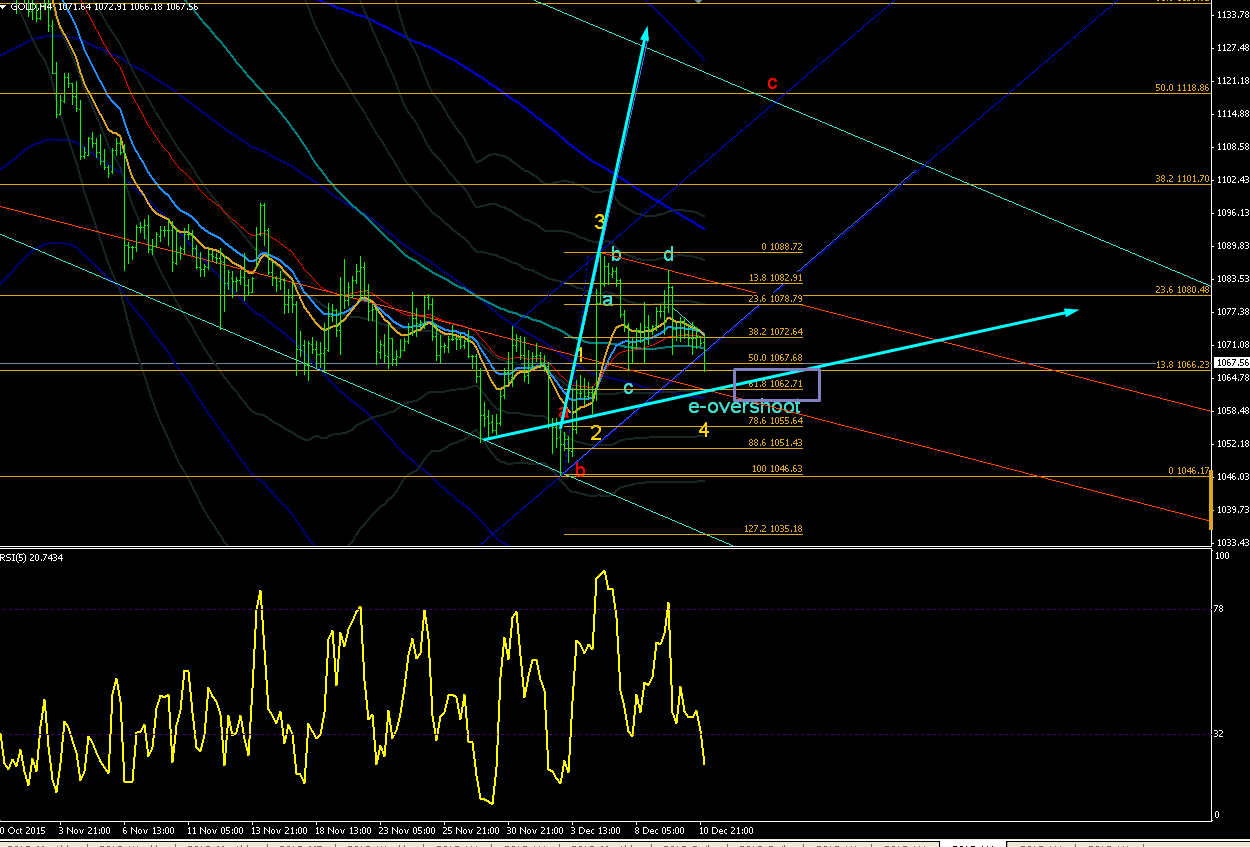Click the RSI scale value 32
The width and height of the screenshot is (1250, 847).
[1218, 734]
